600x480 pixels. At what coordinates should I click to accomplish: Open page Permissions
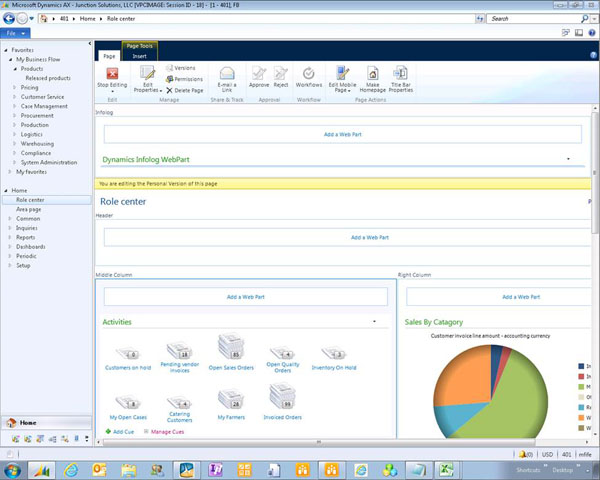point(184,79)
